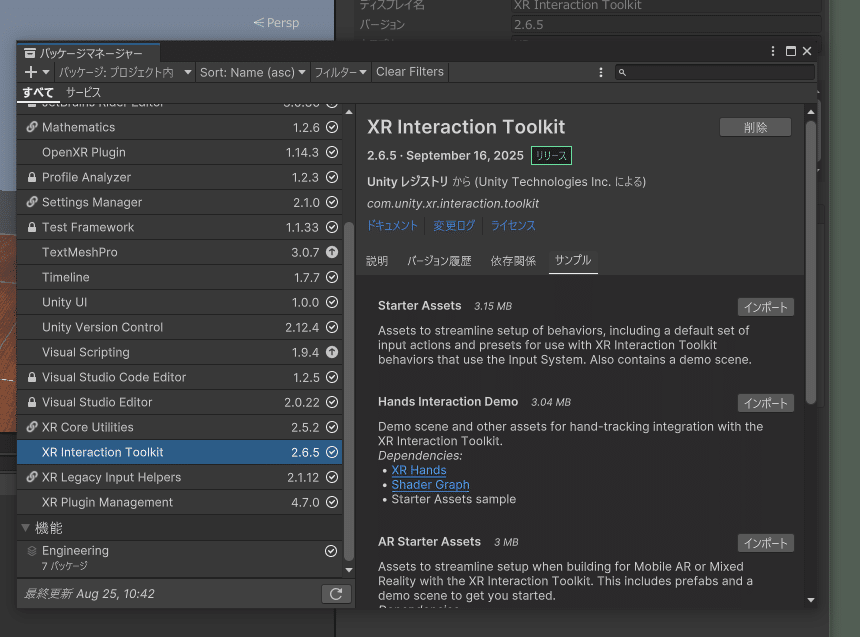Screen dimensions: 860x637
Task: Click the lock icon beside Profile Analyzer
Action: [x=32, y=177]
